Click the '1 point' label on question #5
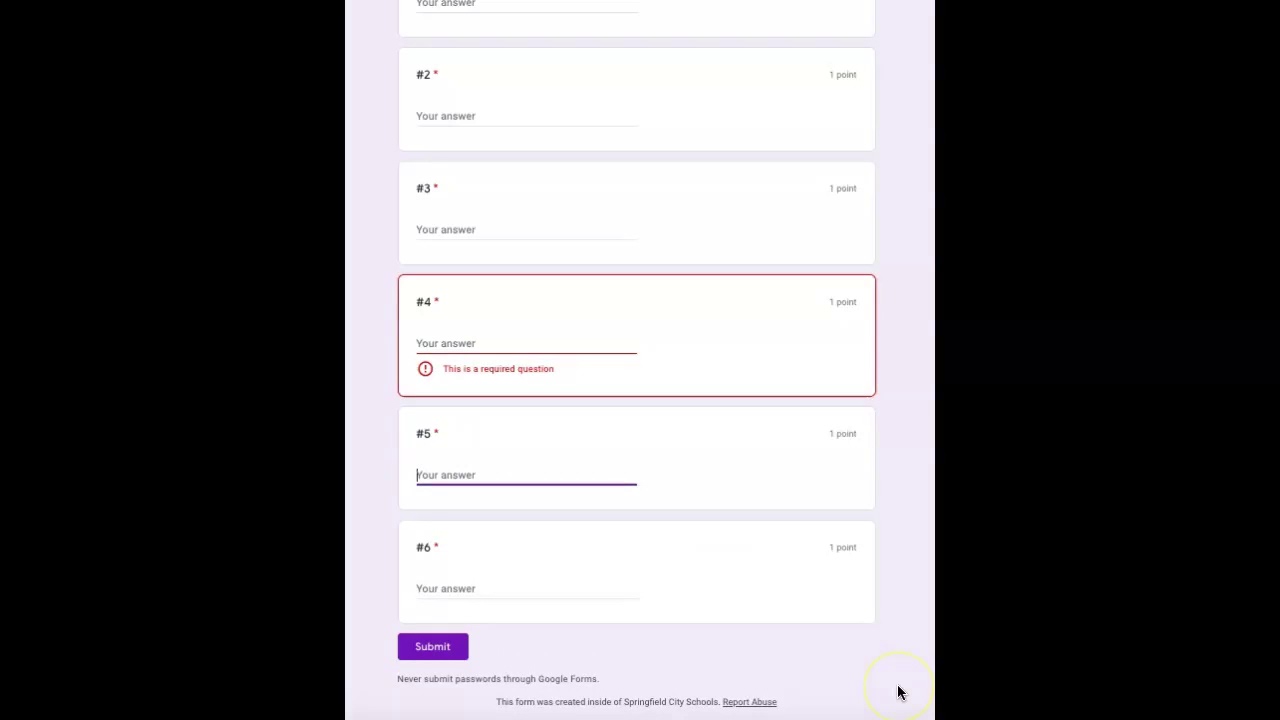The height and width of the screenshot is (720, 1280). [842, 434]
